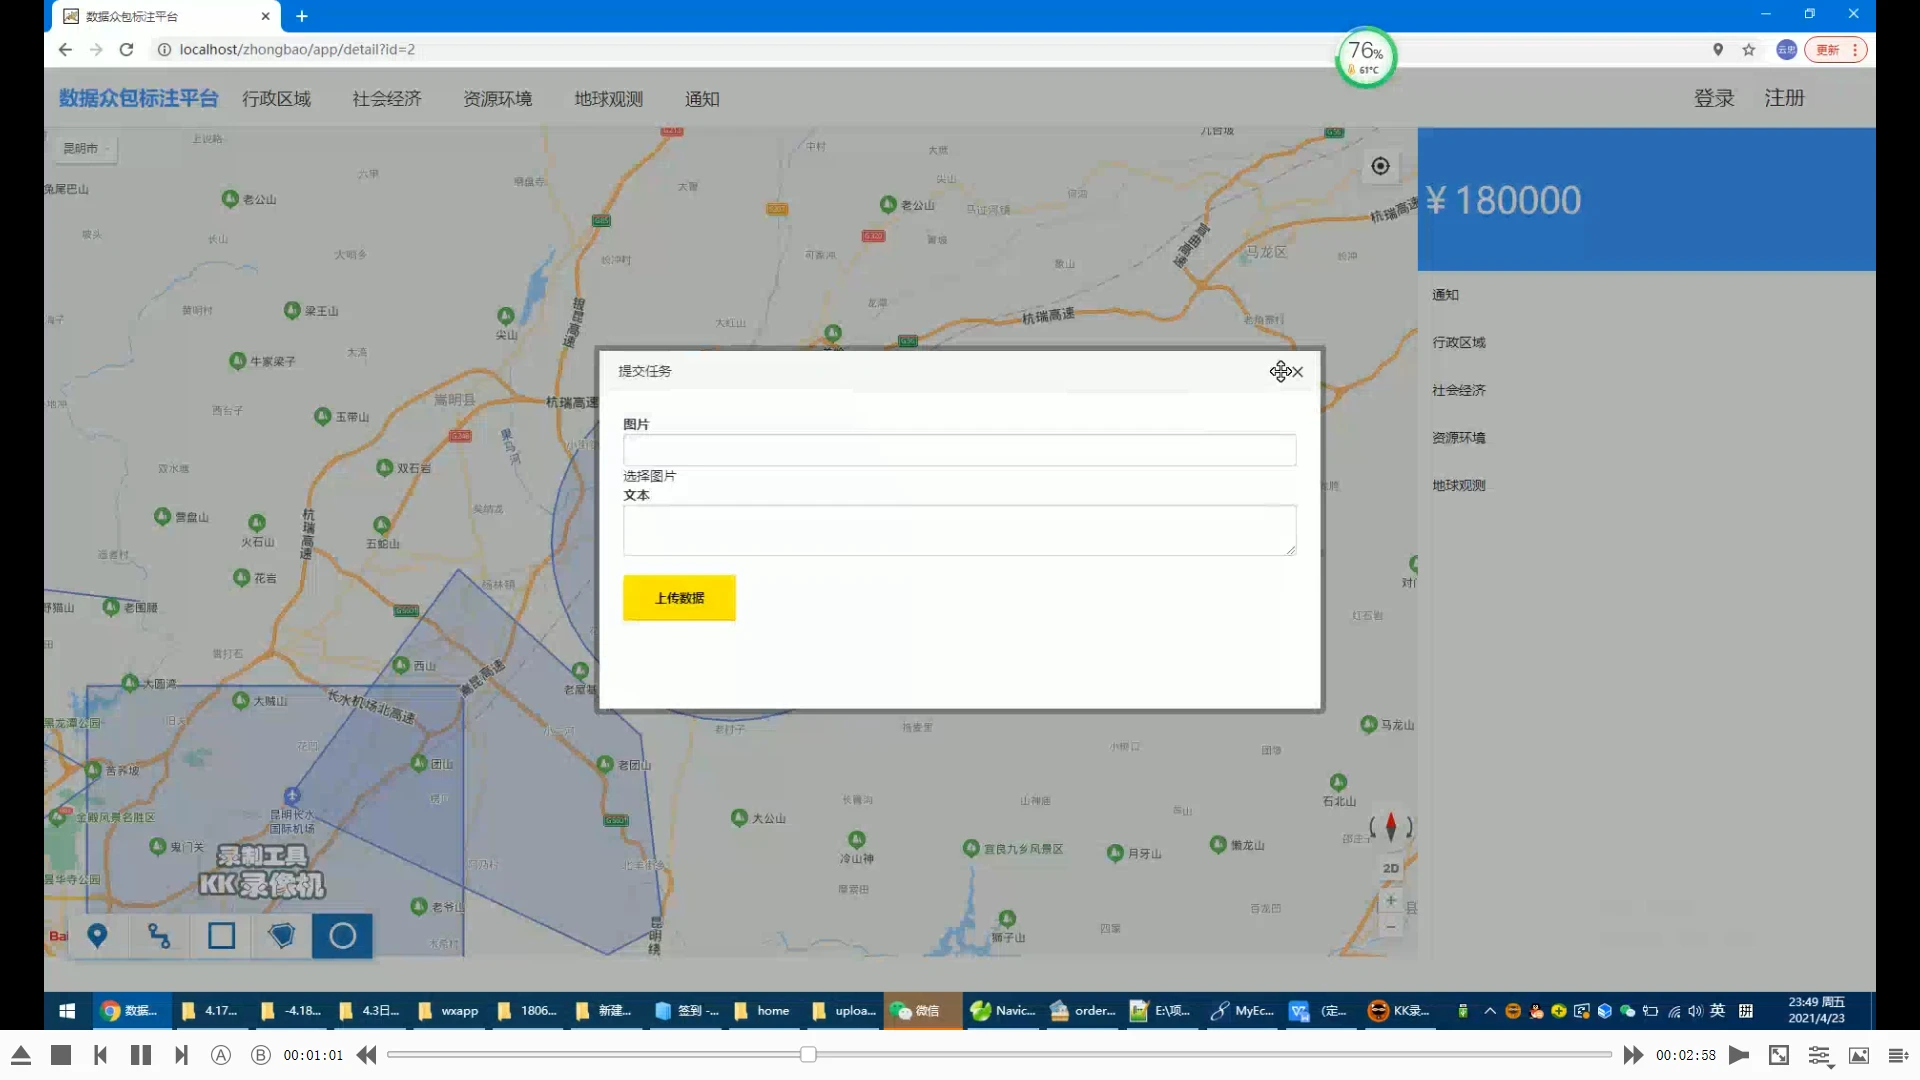This screenshot has height=1080, width=1920.
Task: Select the rectangle drawing tool
Action: (x=221, y=936)
